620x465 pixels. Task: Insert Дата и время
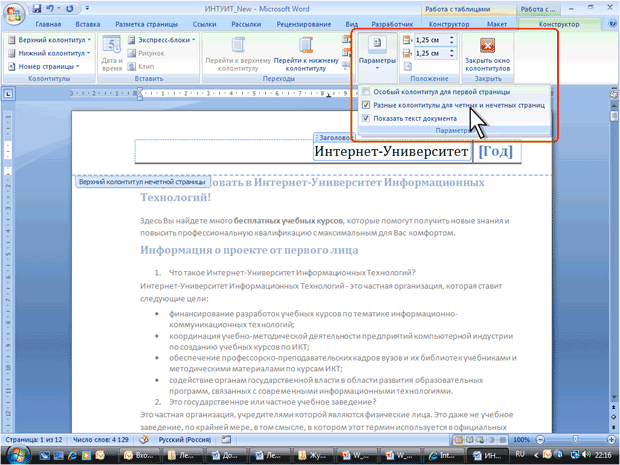tap(112, 53)
